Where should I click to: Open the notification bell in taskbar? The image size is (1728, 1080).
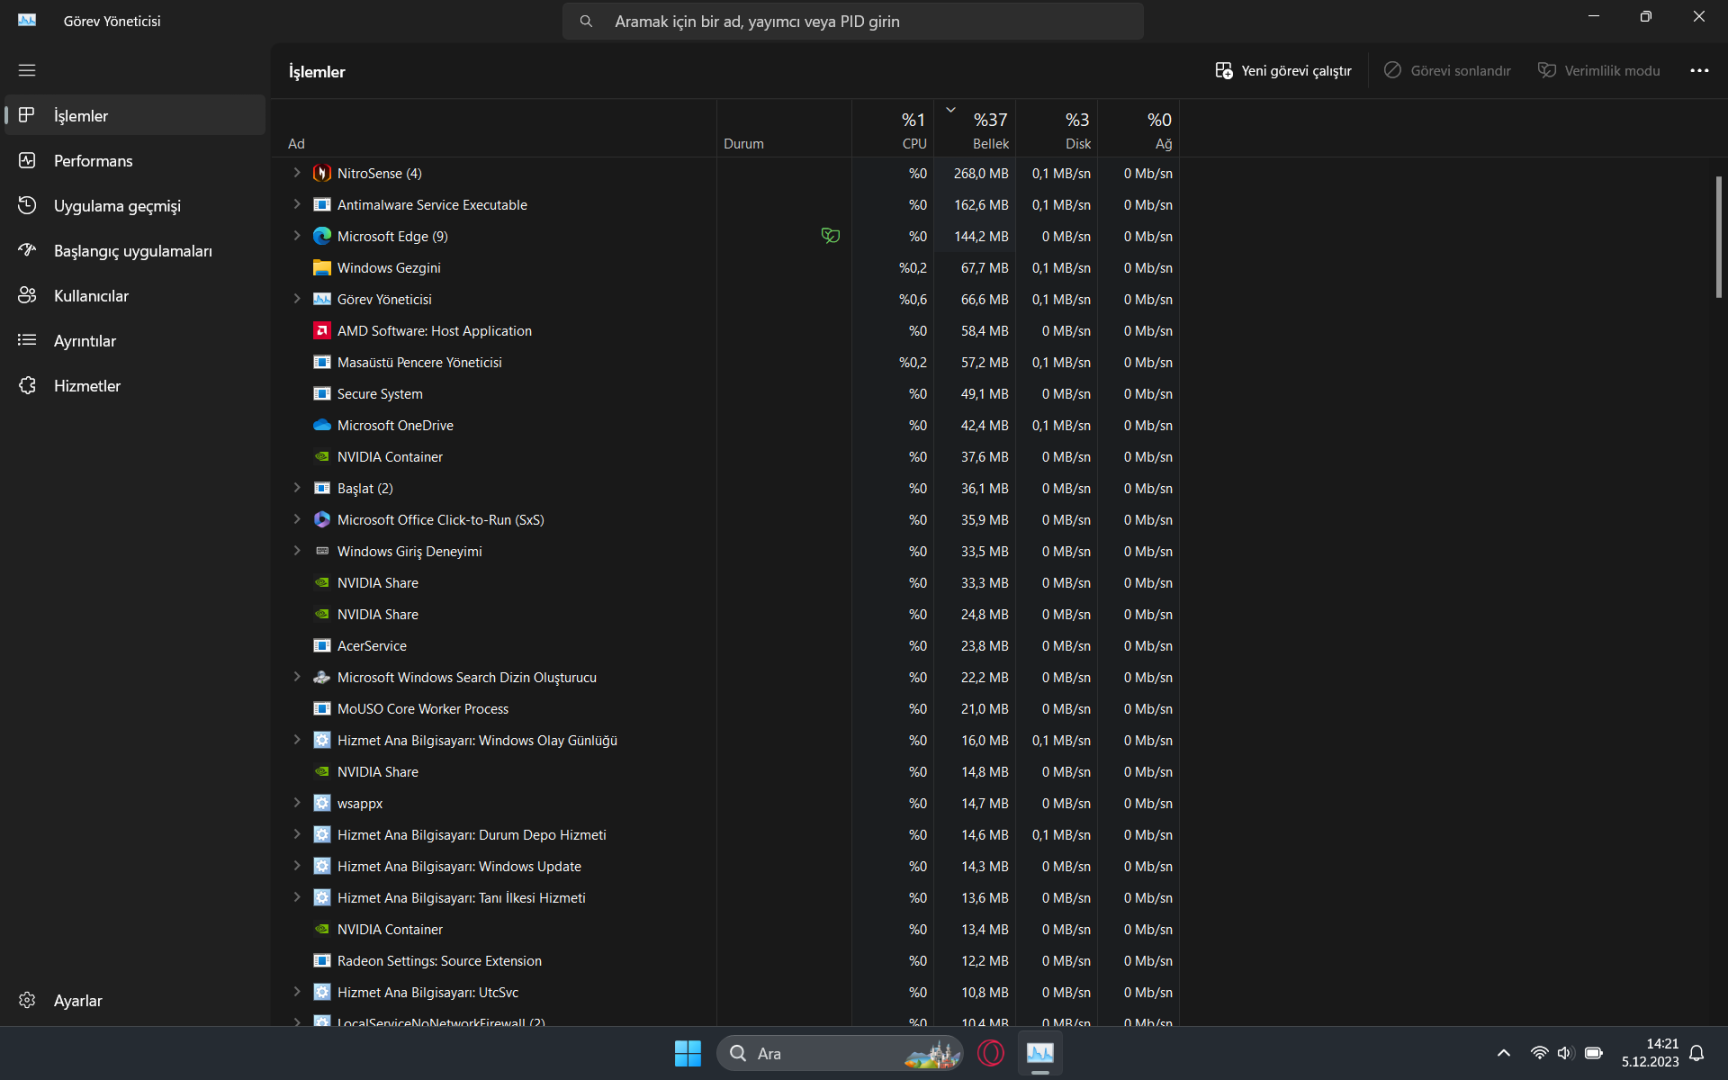(1697, 1053)
